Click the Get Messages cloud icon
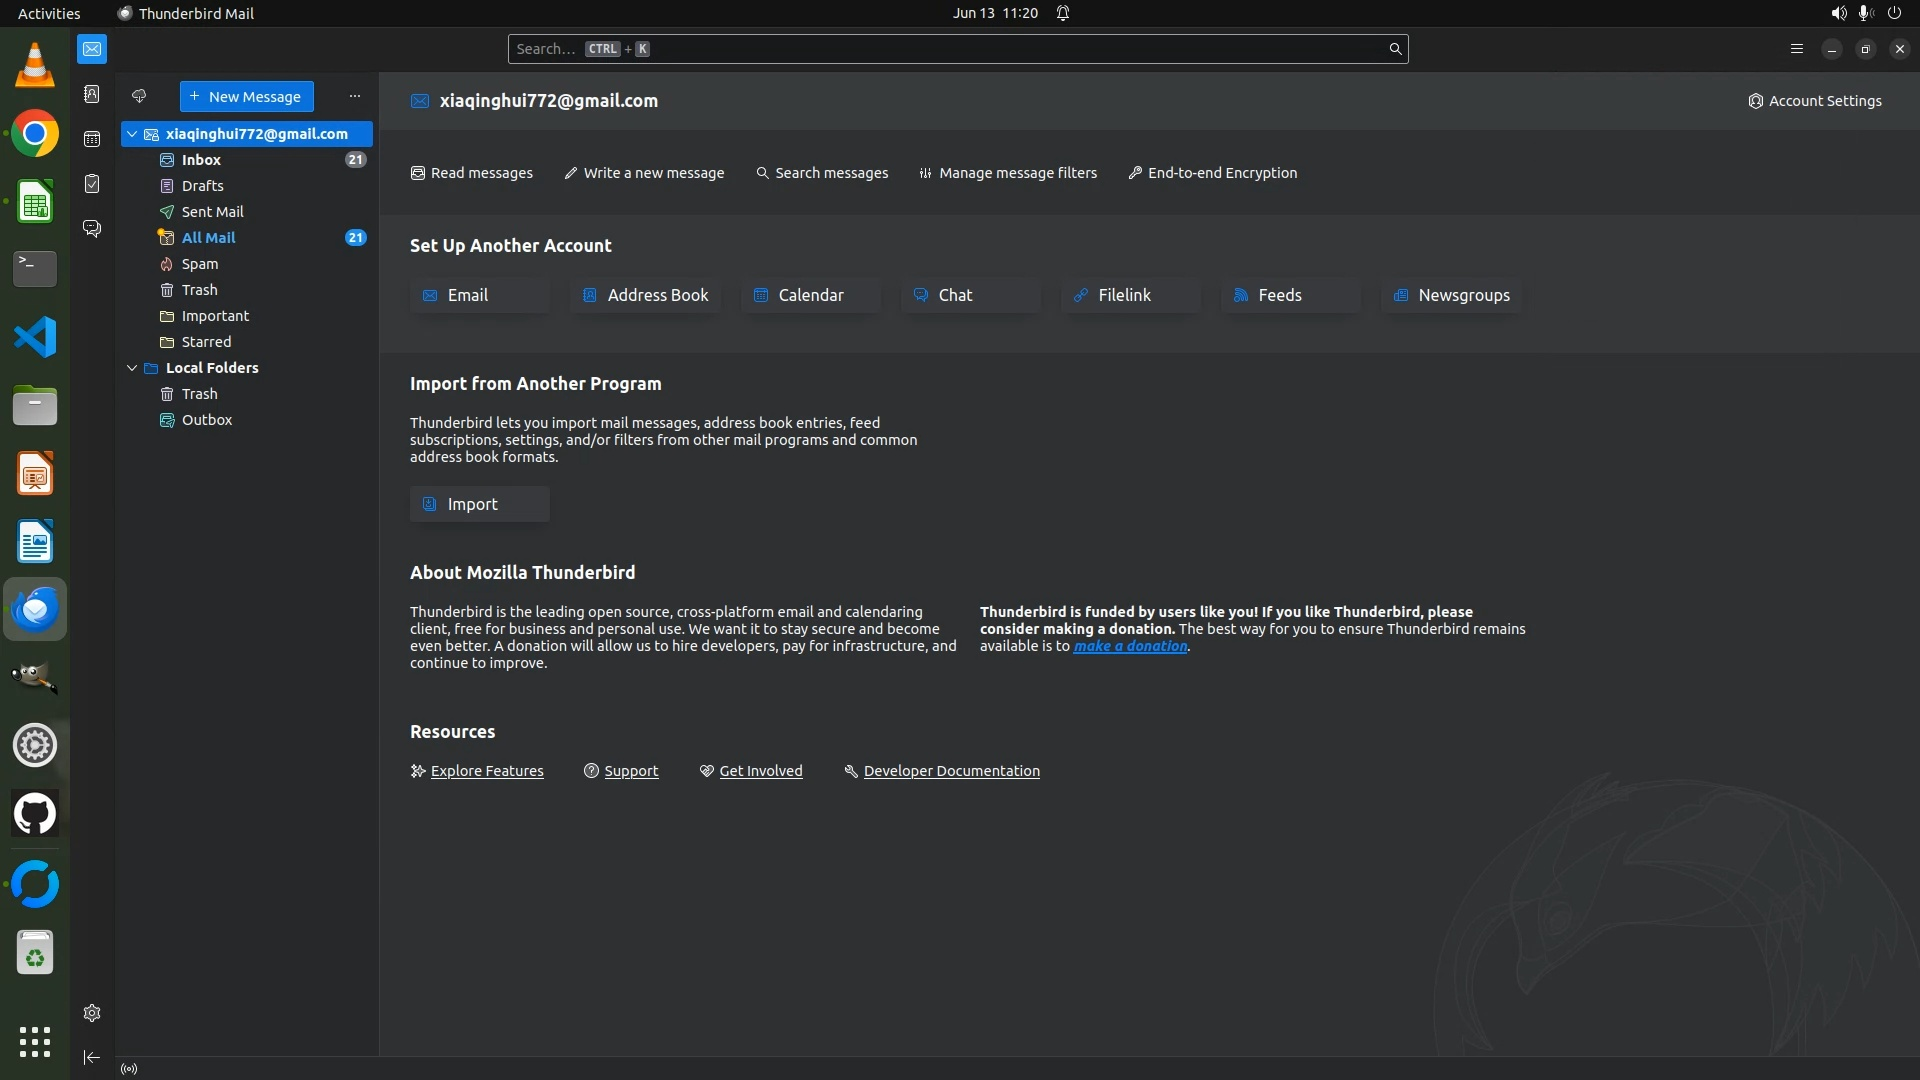Screen dimensions: 1920x1080 (139, 96)
